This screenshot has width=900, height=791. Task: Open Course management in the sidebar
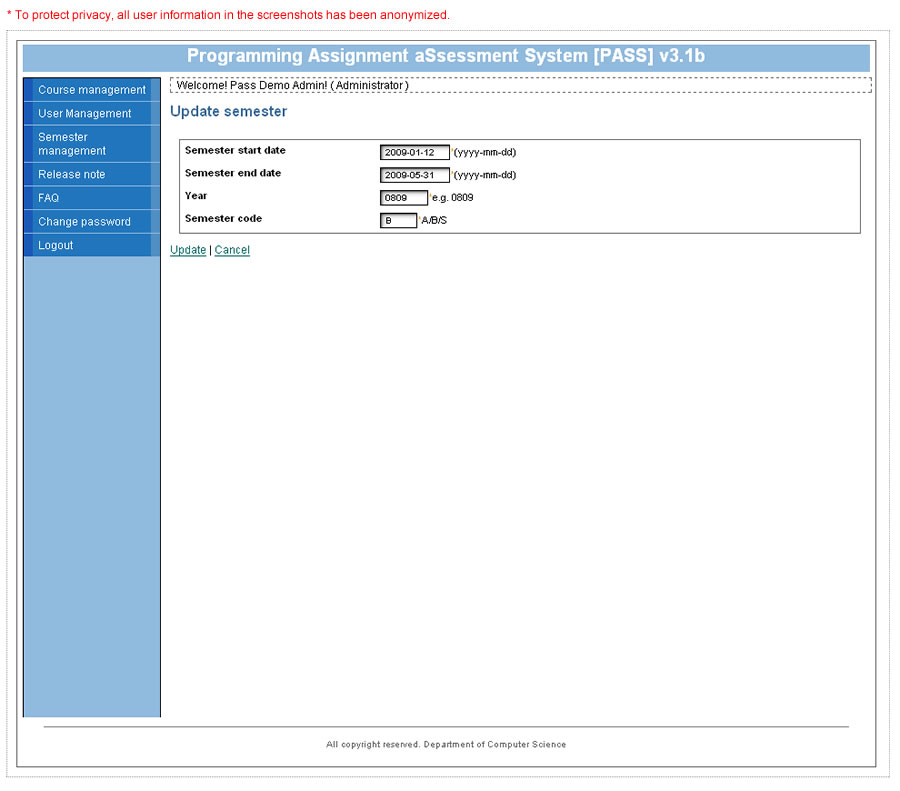[x=91, y=90]
